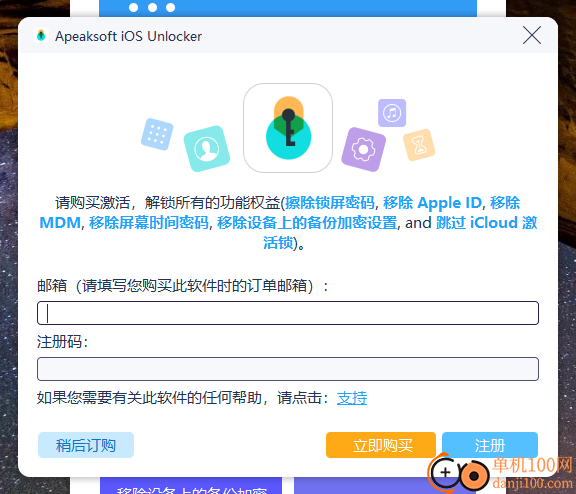The width and height of the screenshot is (576, 494).
Task: Click the central key lock app icon
Action: click(288, 128)
